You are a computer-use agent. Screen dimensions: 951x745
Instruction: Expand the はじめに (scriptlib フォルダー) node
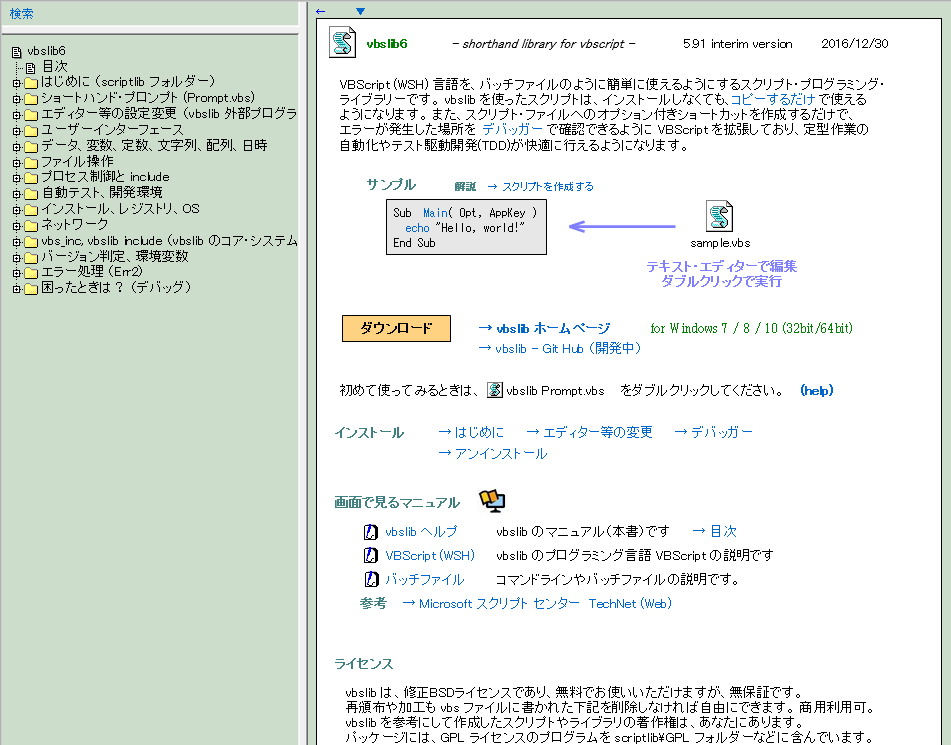click(16, 83)
